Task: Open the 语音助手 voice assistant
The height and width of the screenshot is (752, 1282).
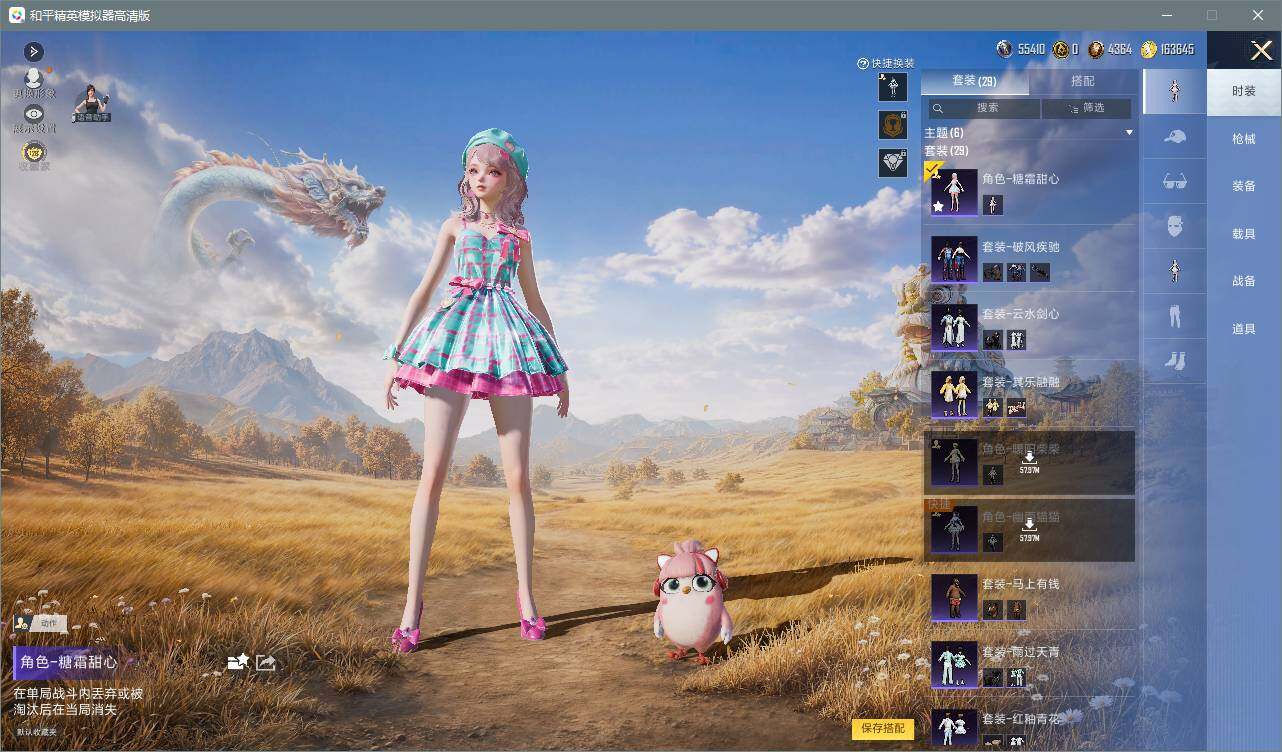Action: pos(92,103)
